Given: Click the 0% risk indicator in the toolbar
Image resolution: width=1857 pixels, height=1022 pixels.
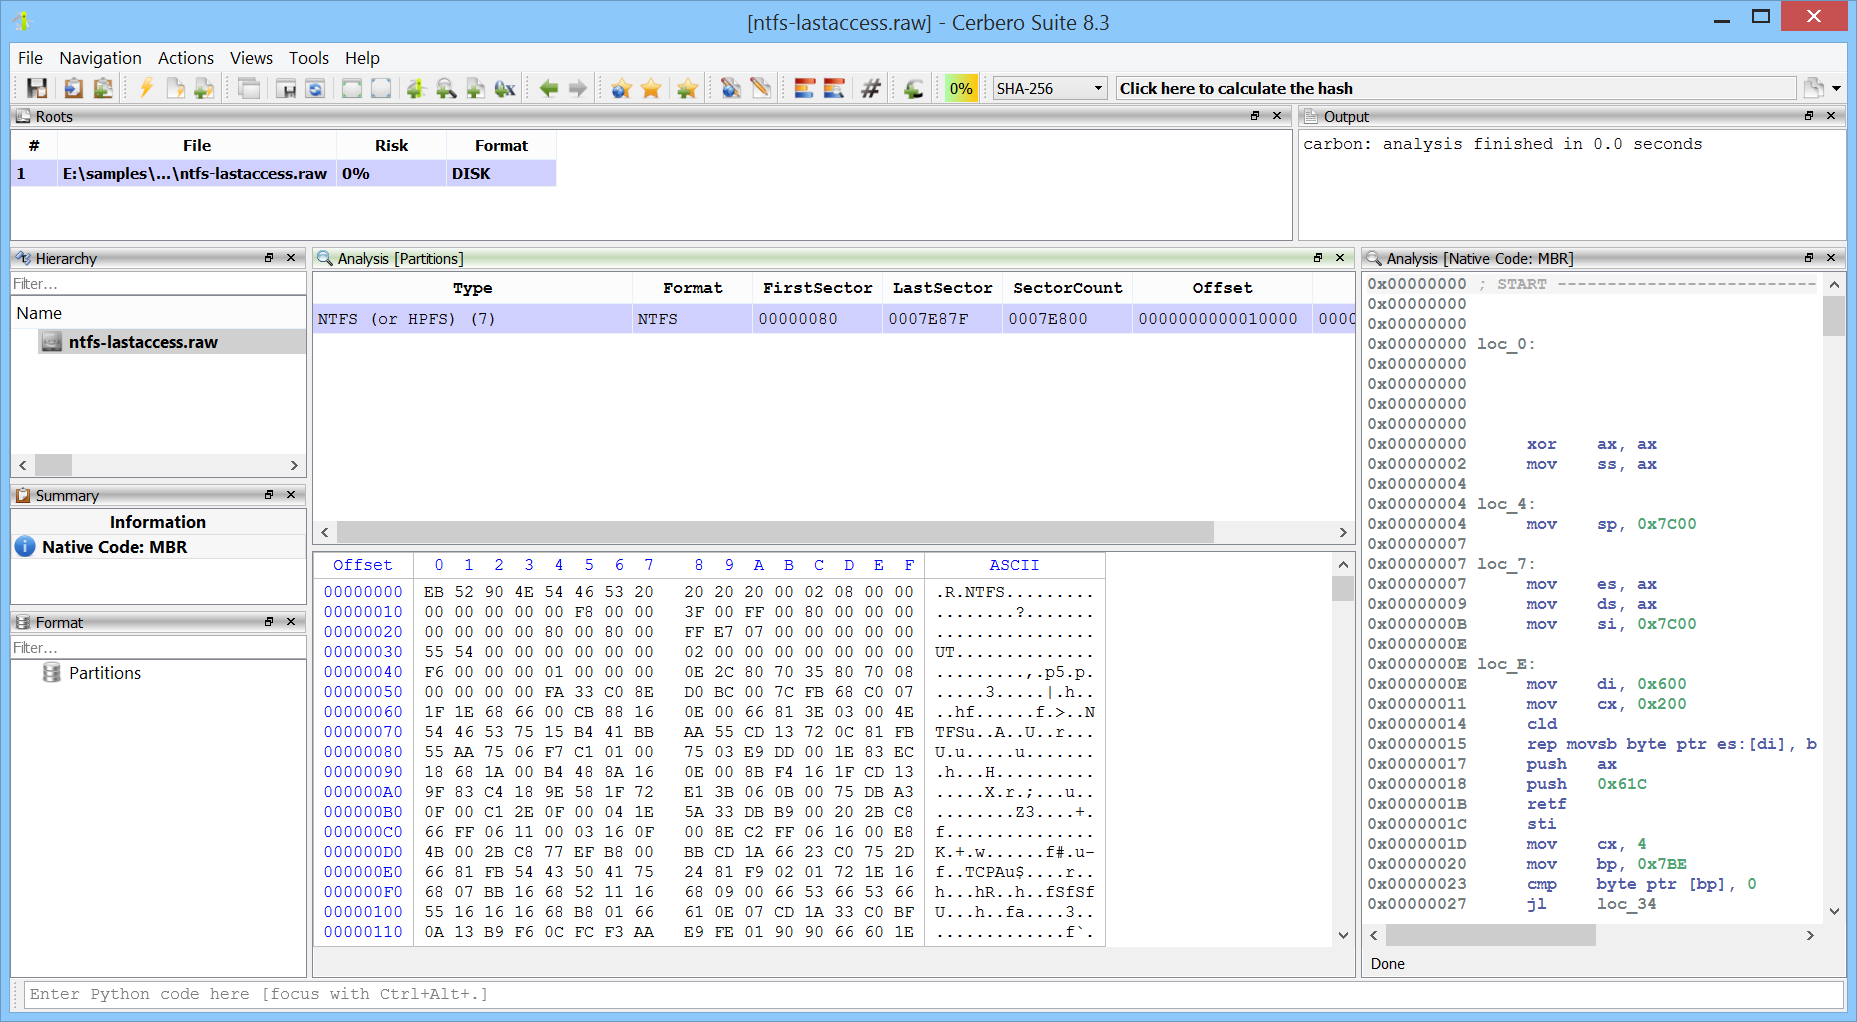Looking at the screenshot, I should tap(961, 88).
